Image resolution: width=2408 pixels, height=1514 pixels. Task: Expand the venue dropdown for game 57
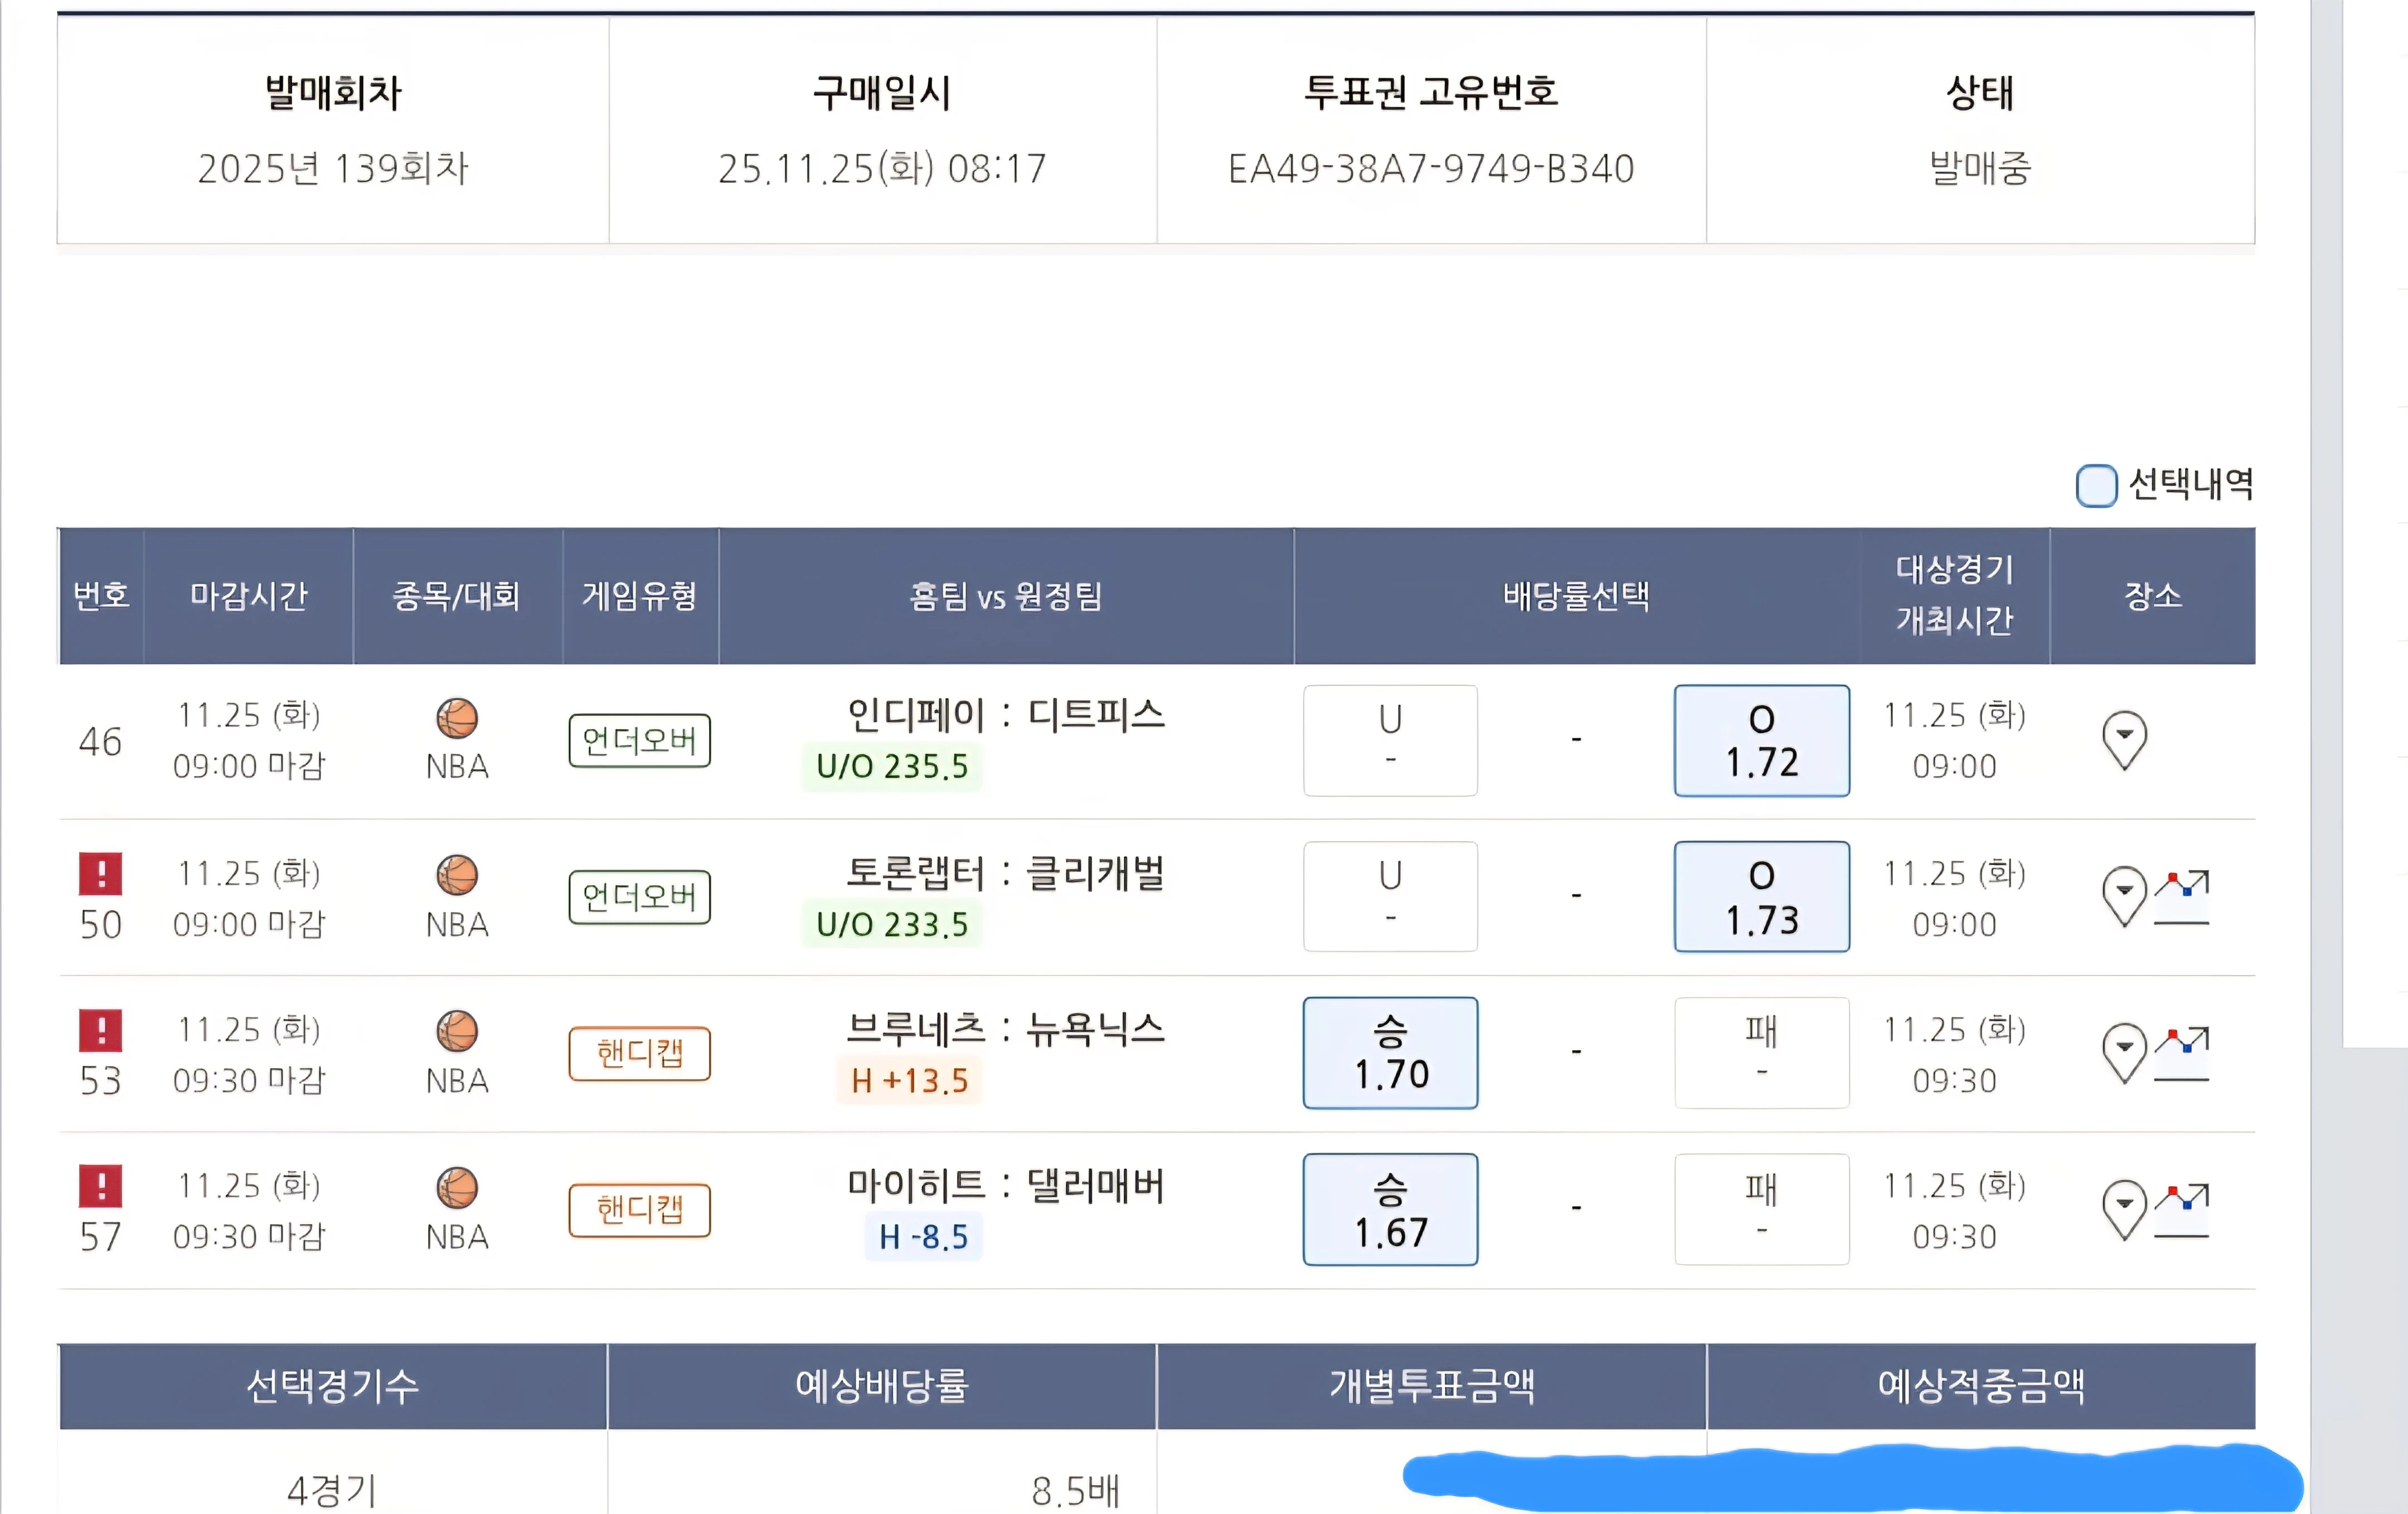(x=2124, y=1208)
